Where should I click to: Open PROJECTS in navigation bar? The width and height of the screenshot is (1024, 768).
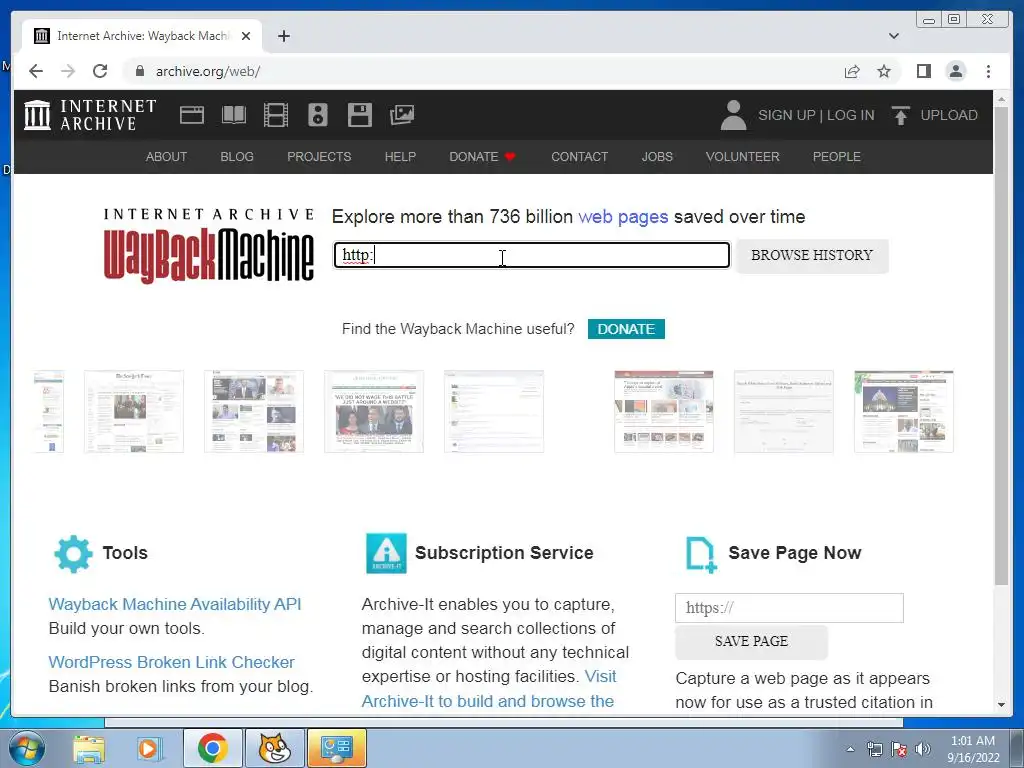(319, 157)
